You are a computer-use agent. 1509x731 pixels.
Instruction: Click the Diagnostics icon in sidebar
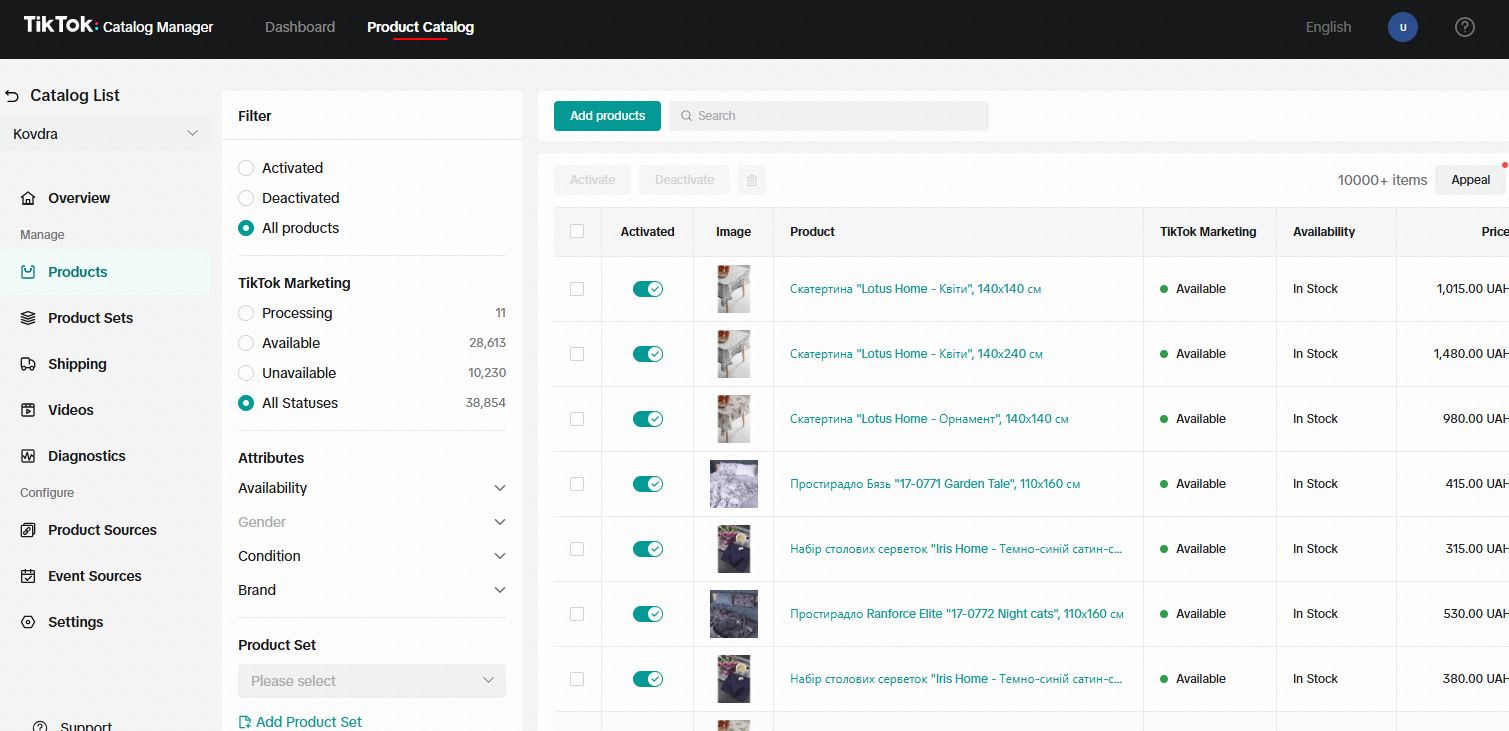coord(28,456)
